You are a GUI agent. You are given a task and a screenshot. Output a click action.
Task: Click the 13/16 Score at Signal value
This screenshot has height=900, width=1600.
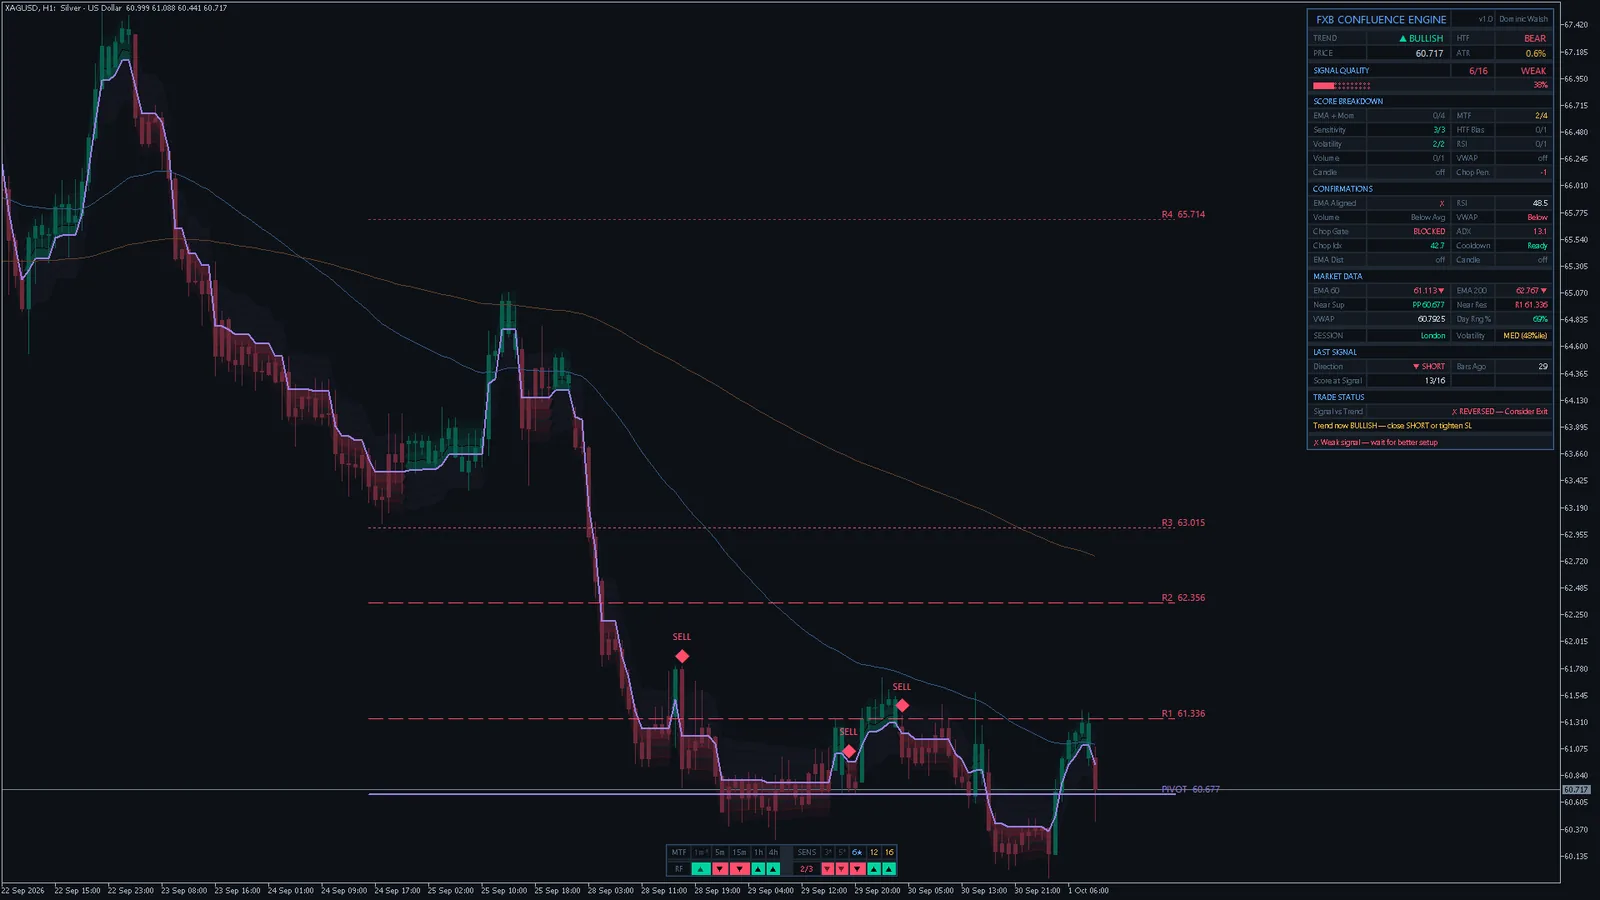pos(1435,381)
